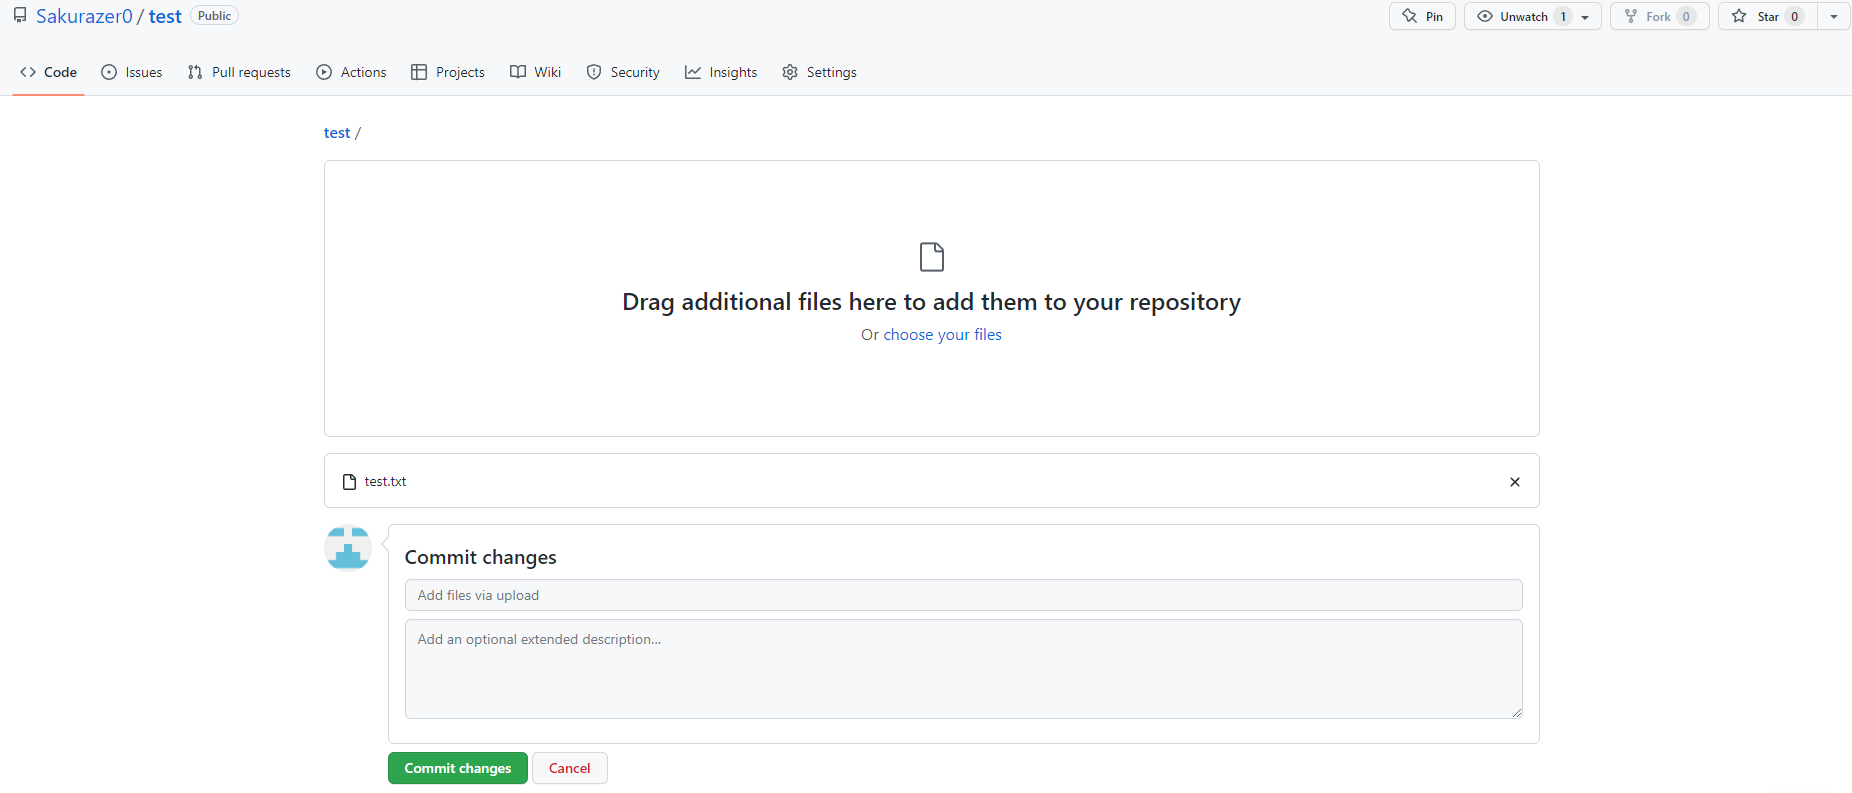Click the repository icon beside Sakurazer0
The width and height of the screenshot is (1852, 793).
(x=20, y=16)
